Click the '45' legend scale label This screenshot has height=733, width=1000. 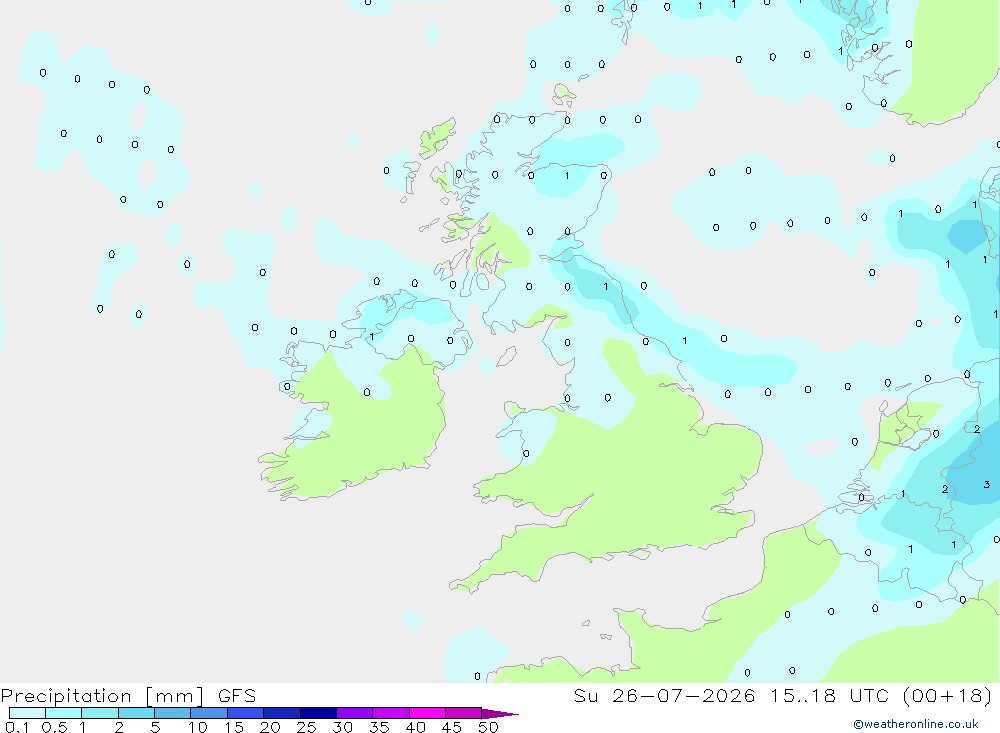(452, 727)
